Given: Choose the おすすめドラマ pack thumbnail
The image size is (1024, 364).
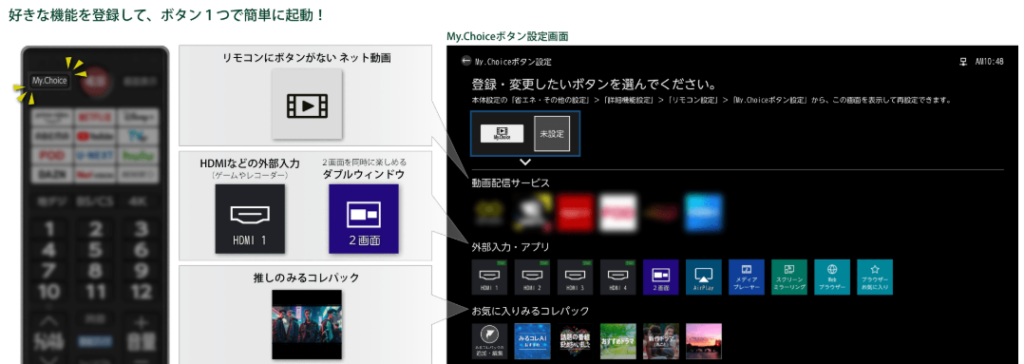Looking at the screenshot, I should pyautogui.click(x=618, y=341).
